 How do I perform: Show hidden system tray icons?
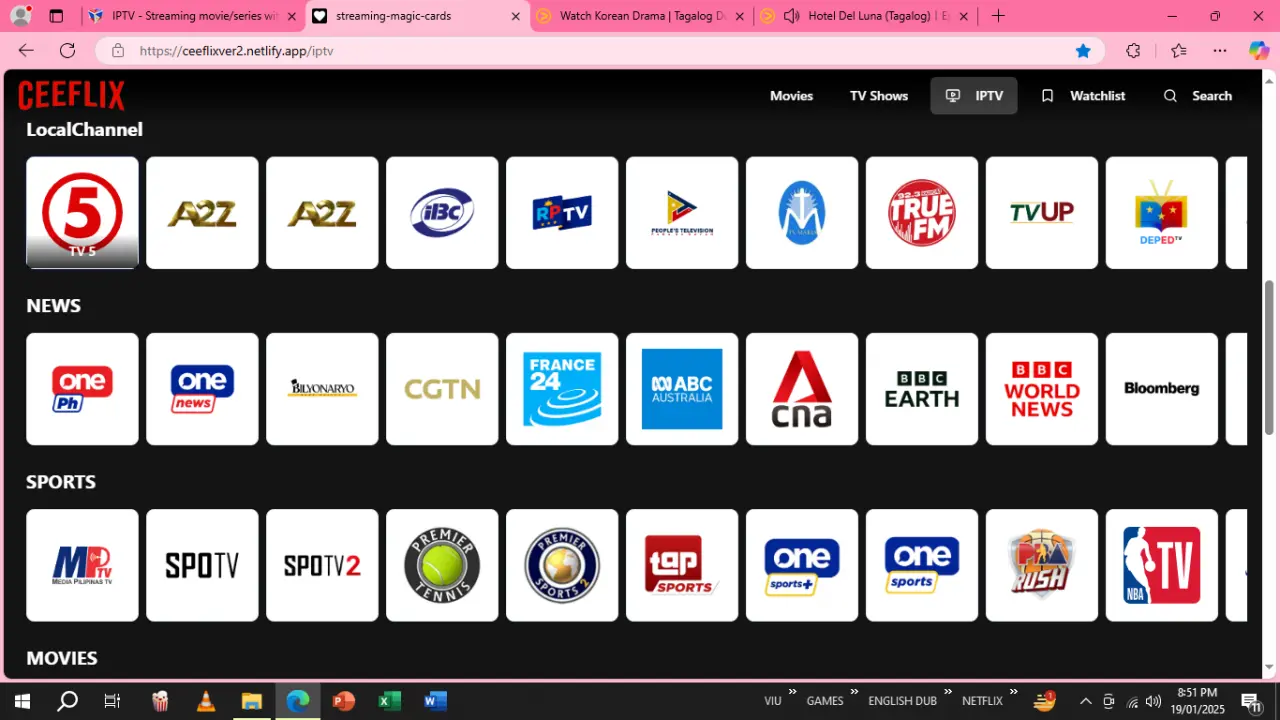coord(1085,701)
